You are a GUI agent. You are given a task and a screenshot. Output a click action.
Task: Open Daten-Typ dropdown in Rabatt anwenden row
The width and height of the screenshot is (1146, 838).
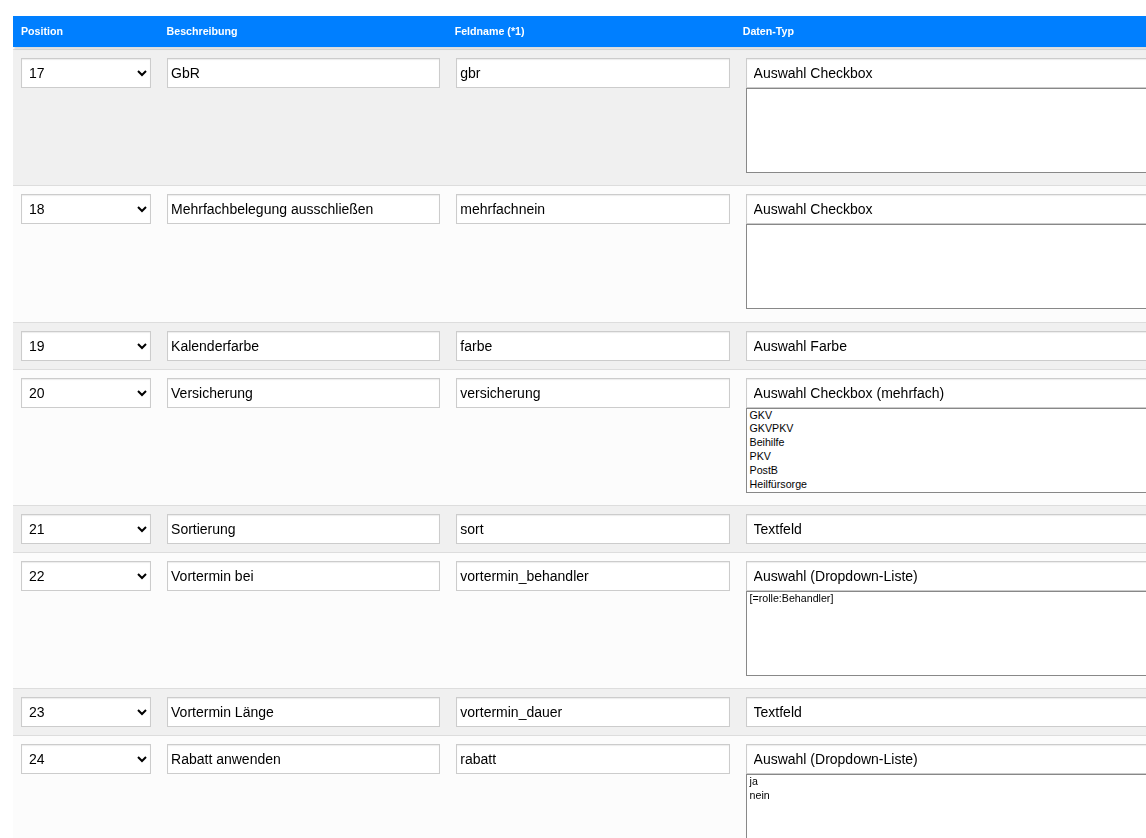pos(945,759)
